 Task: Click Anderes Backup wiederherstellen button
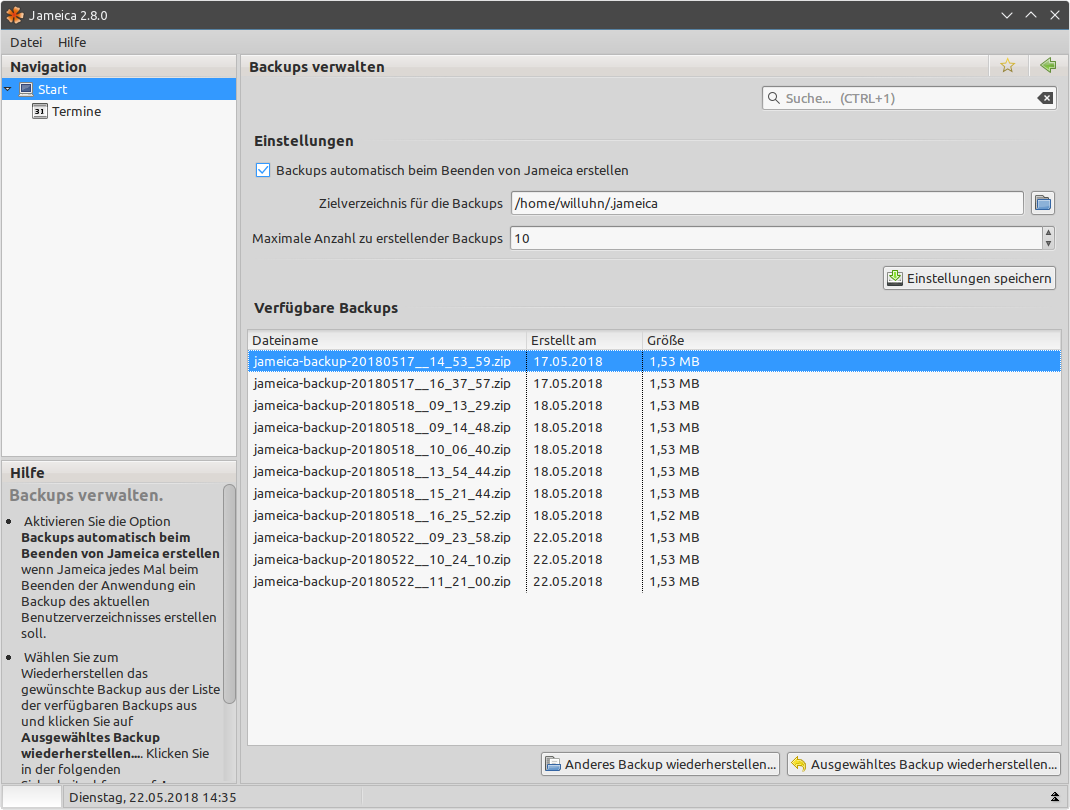tap(661, 764)
